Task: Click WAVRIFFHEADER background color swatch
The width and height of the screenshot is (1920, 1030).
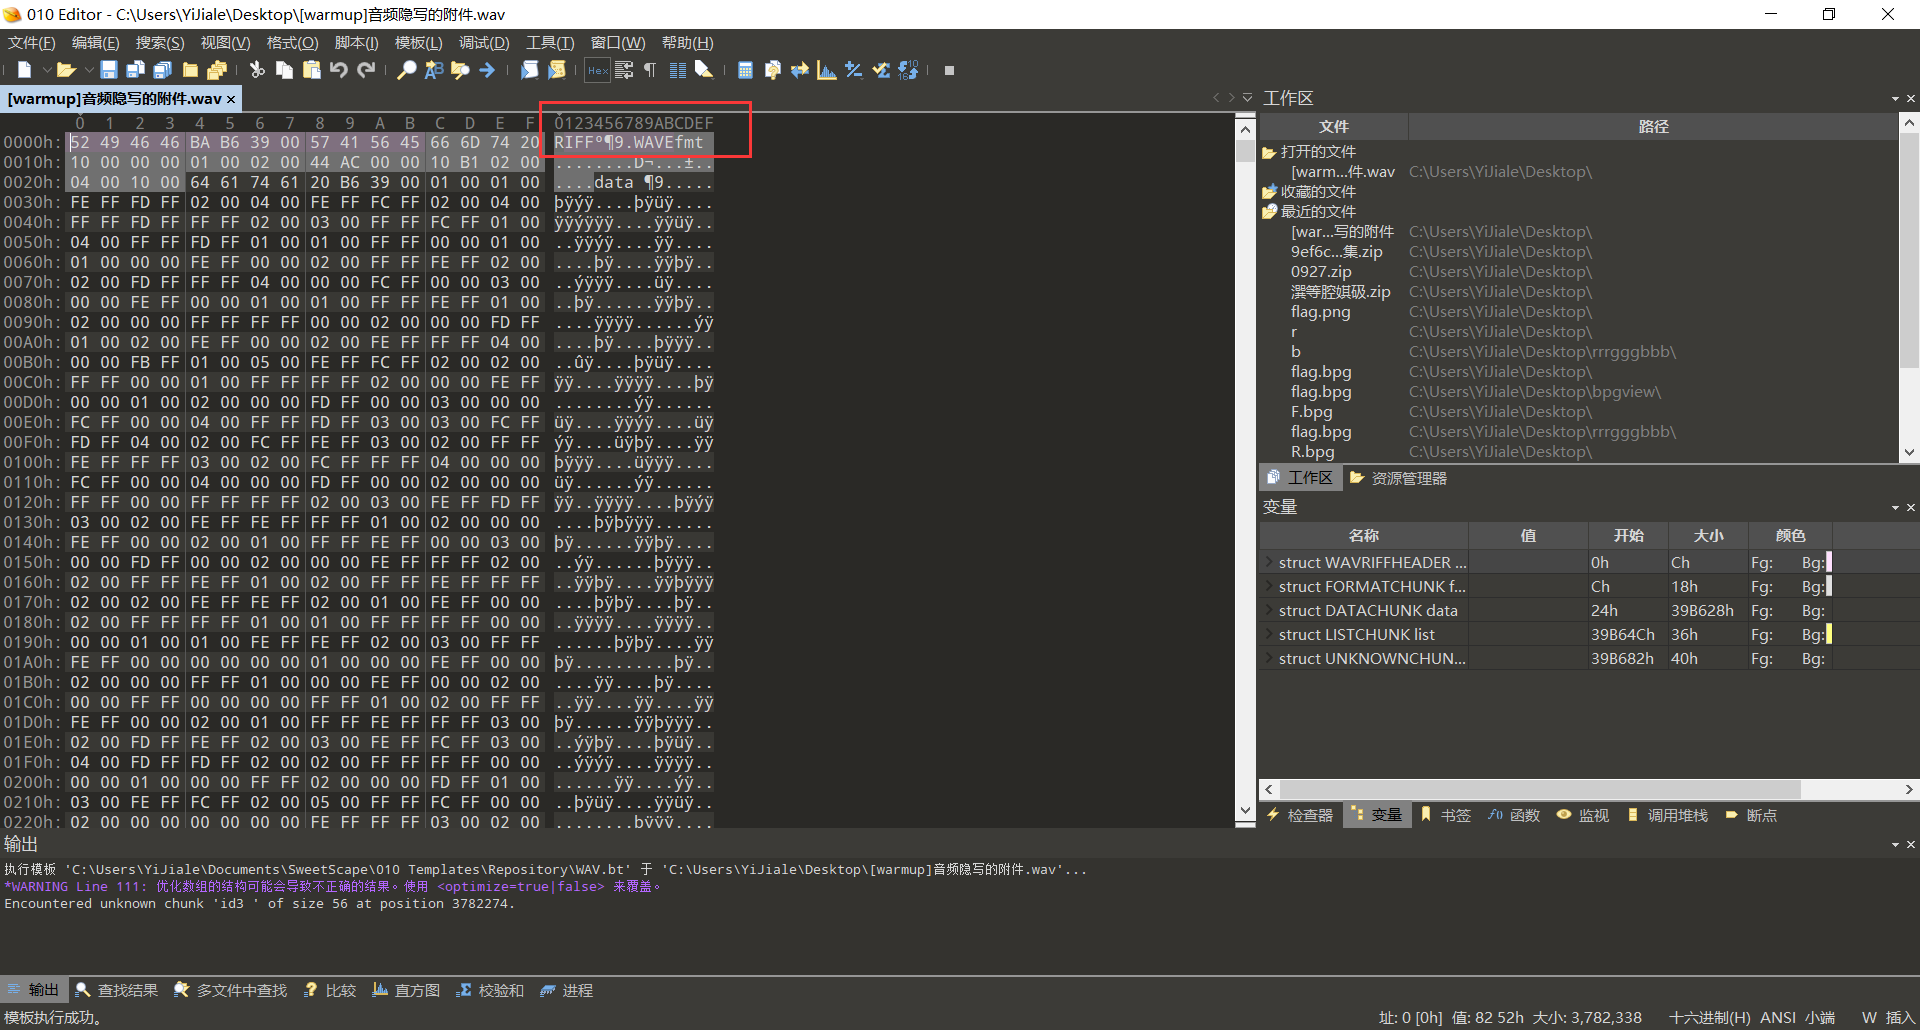Action: (1828, 562)
